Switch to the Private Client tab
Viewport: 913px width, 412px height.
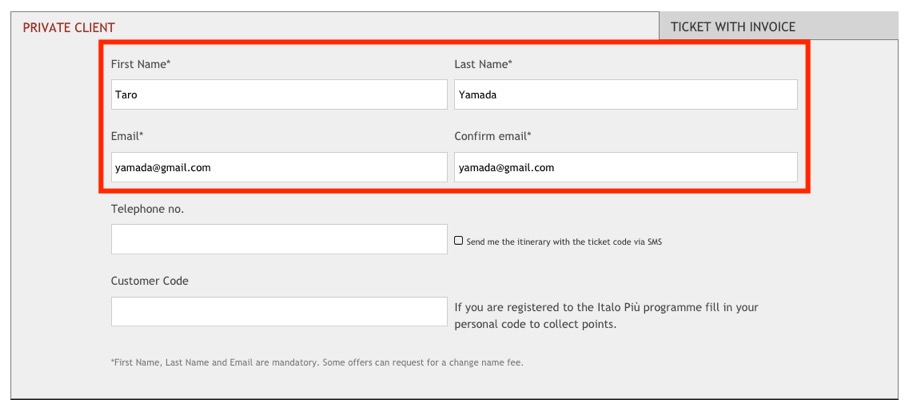click(69, 27)
